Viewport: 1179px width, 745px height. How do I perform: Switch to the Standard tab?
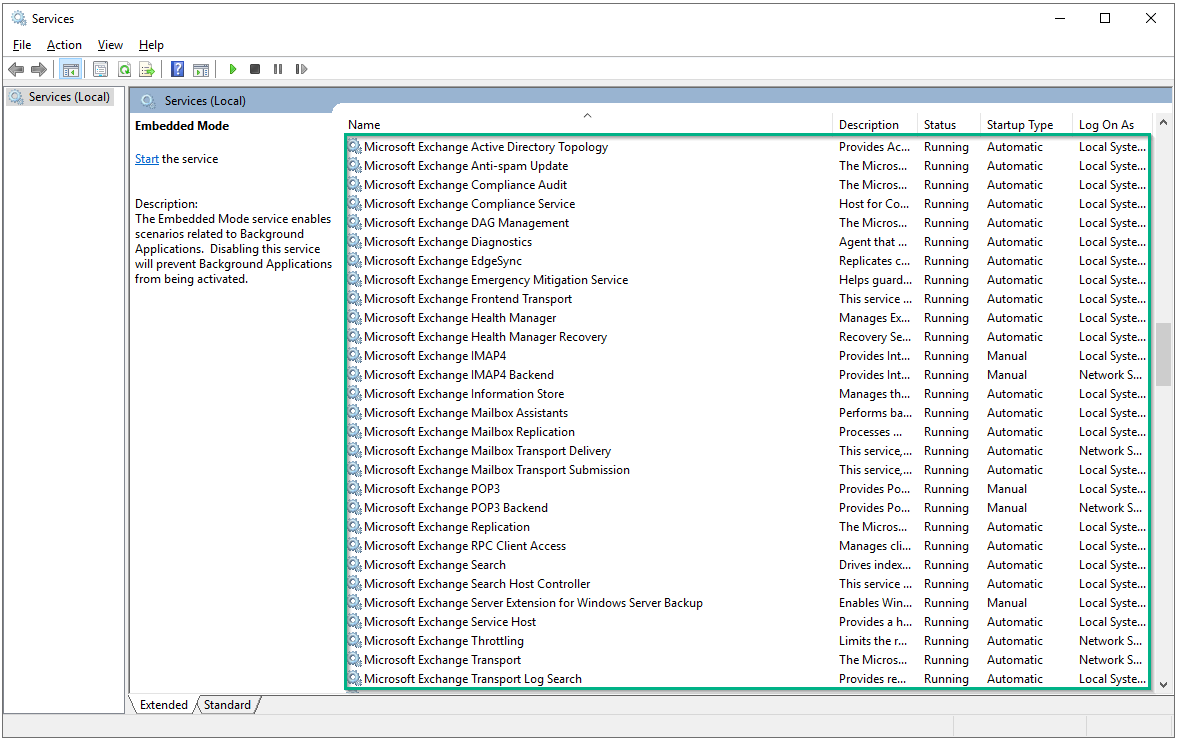(x=227, y=705)
